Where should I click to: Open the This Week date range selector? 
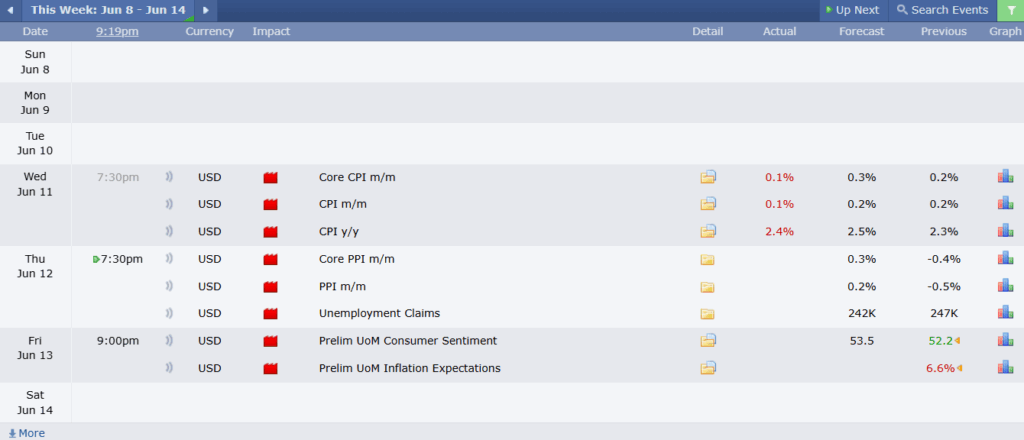(x=108, y=10)
